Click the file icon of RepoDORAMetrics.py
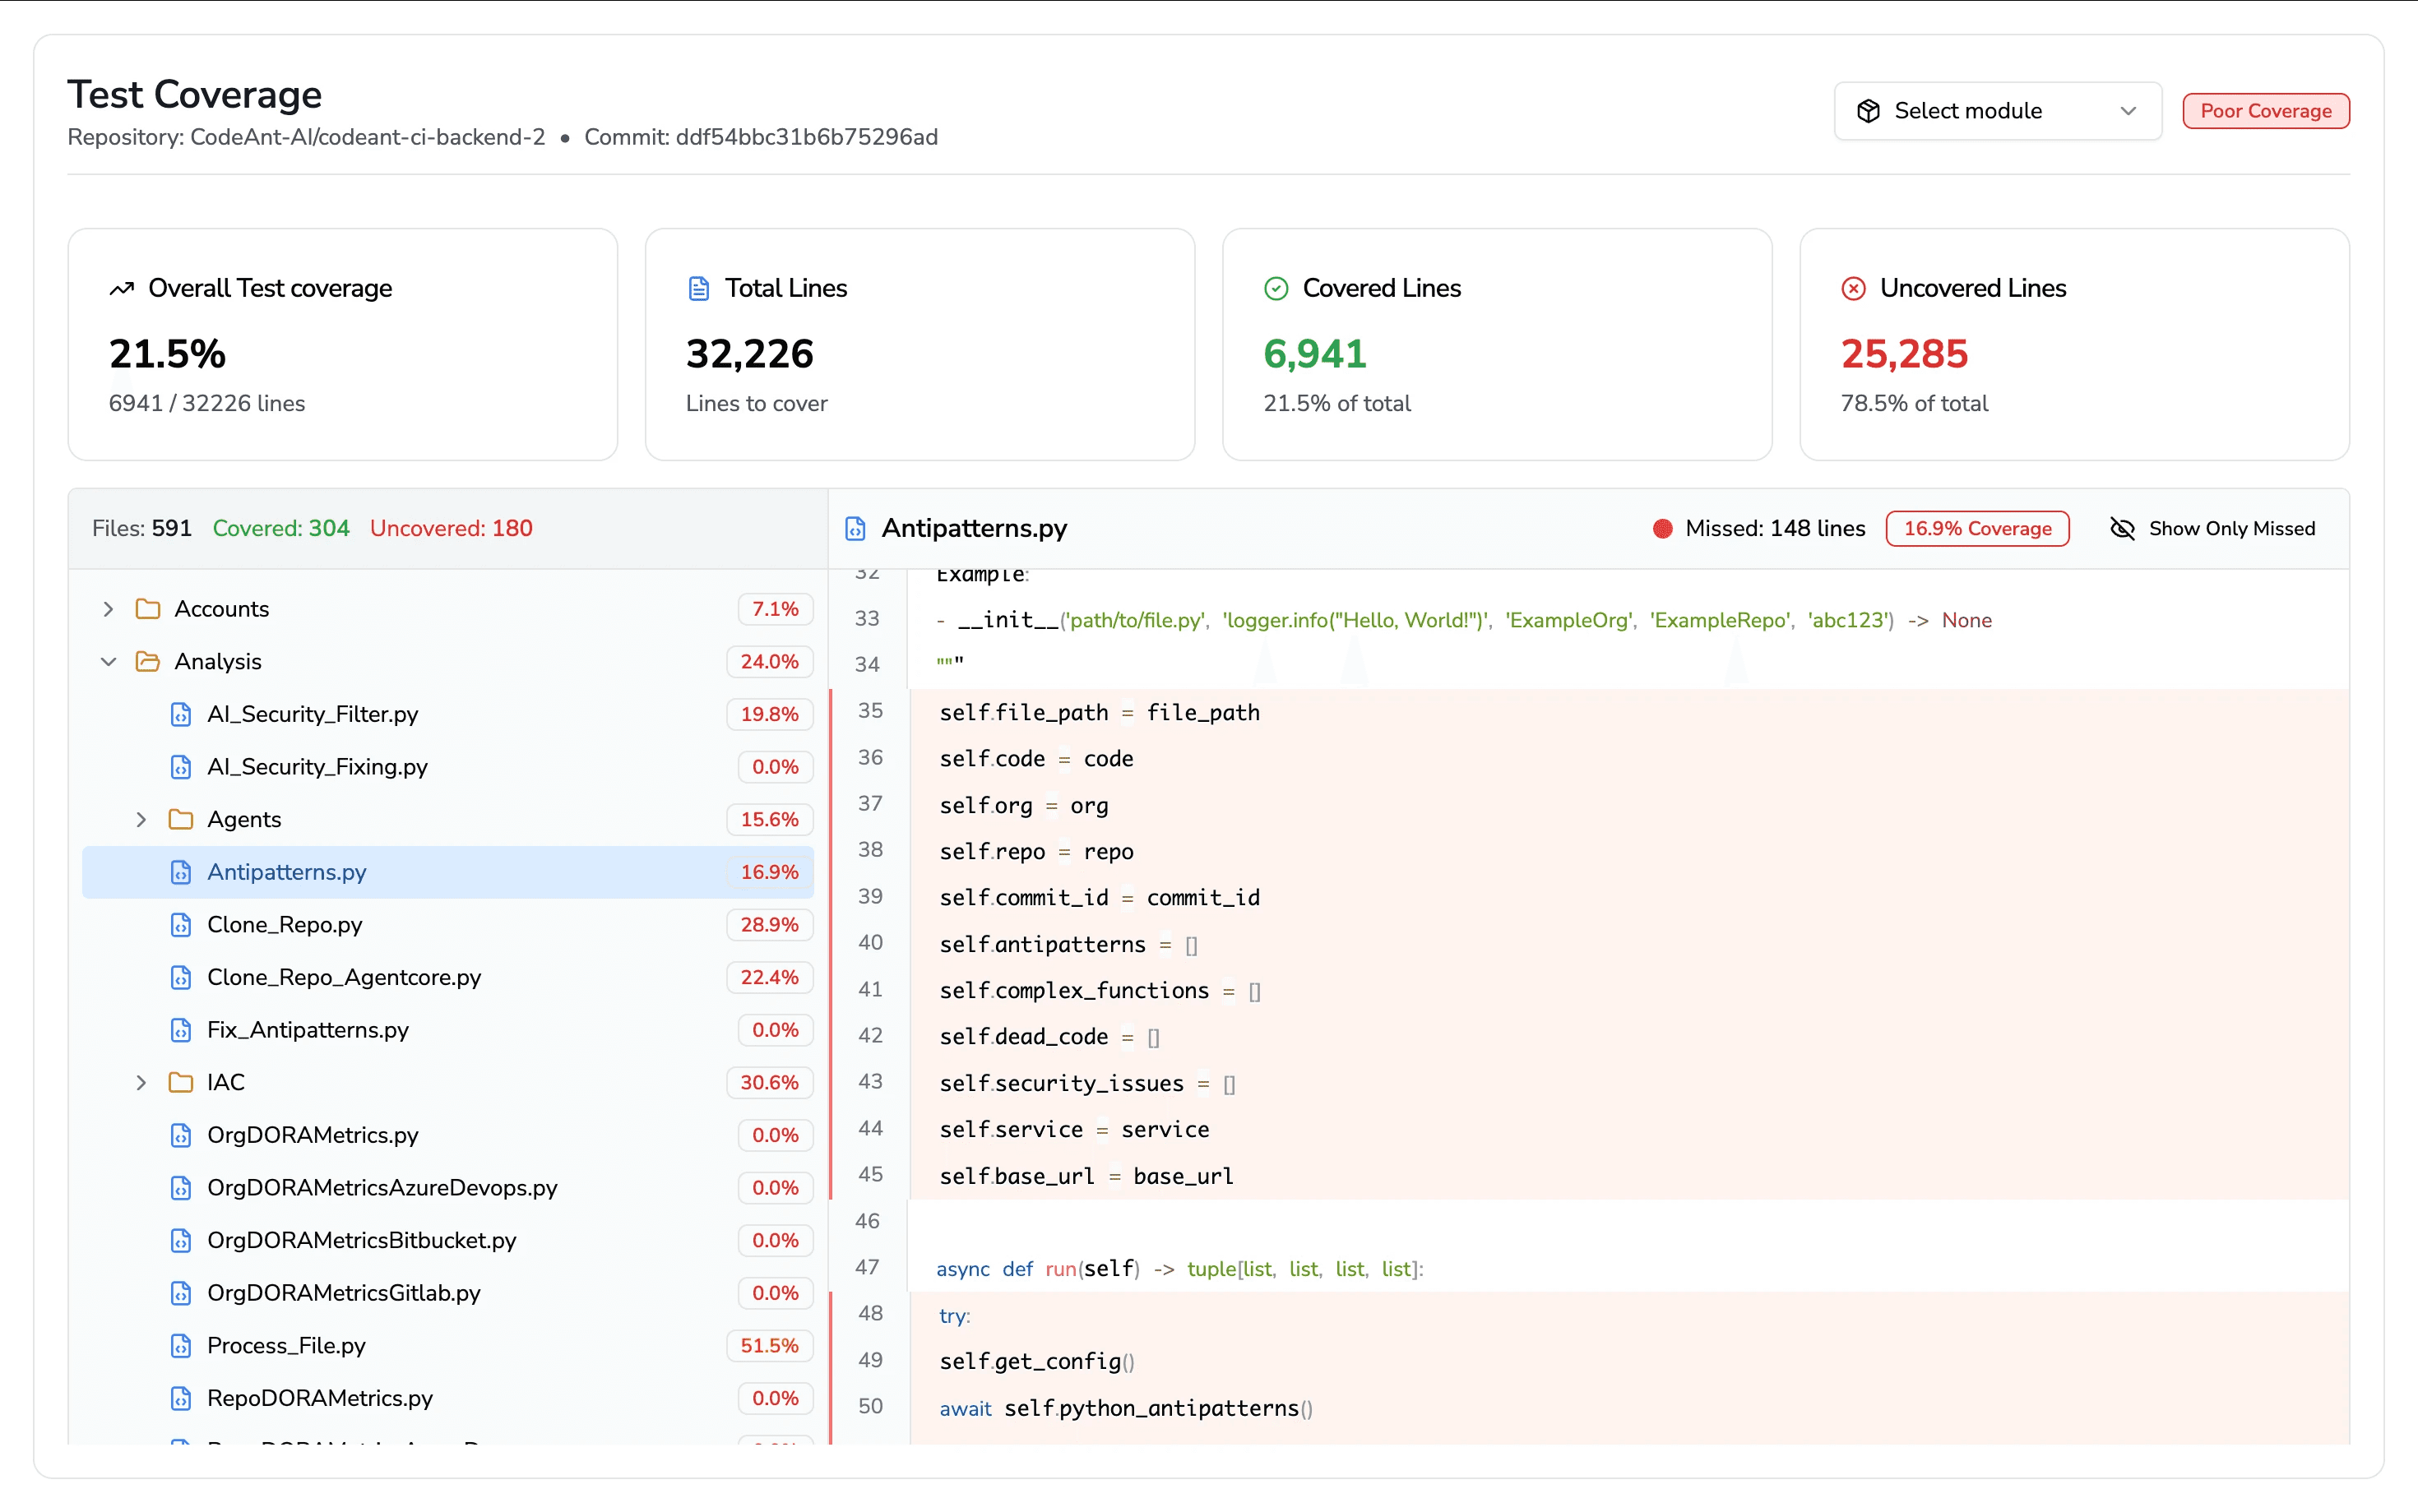Viewport: 2418px width, 1512px height. (181, 1398)
